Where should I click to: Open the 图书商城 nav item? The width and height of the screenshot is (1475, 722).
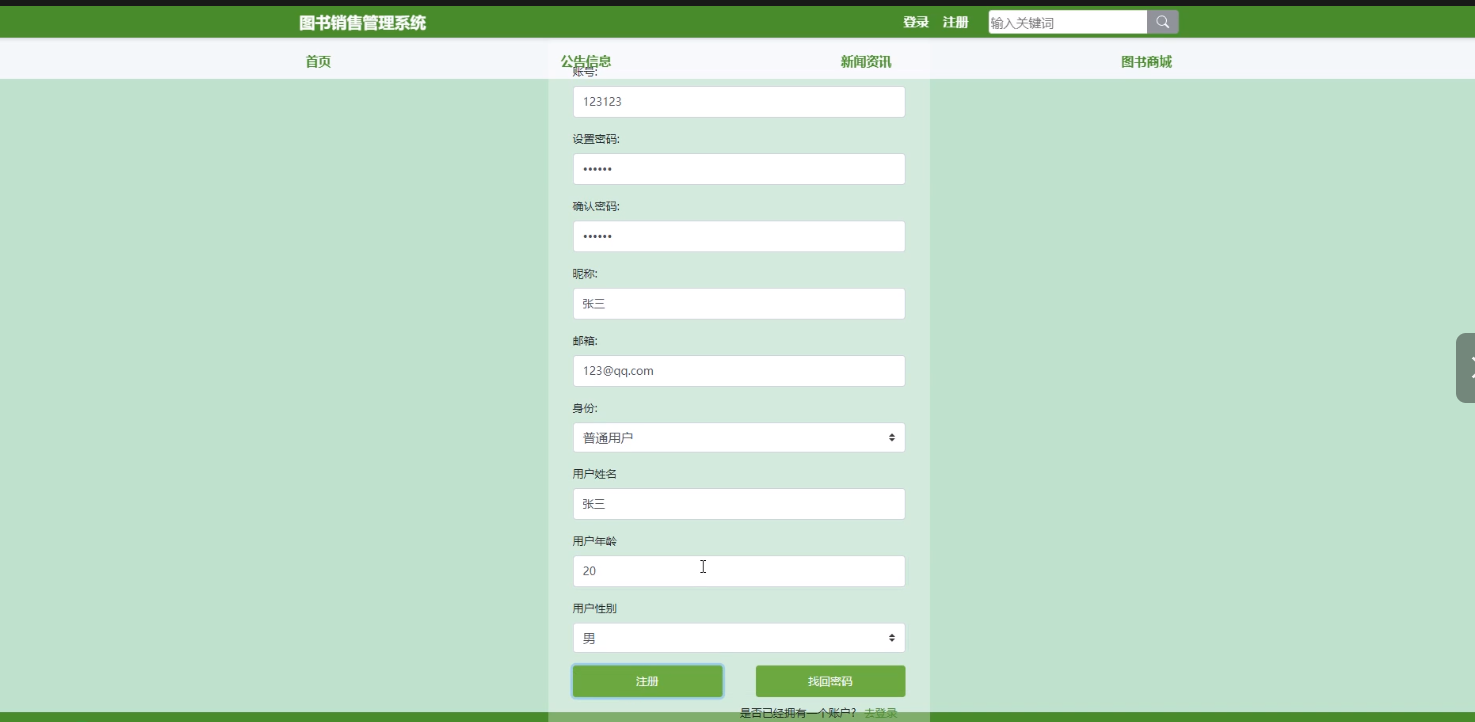[1146, 62]
